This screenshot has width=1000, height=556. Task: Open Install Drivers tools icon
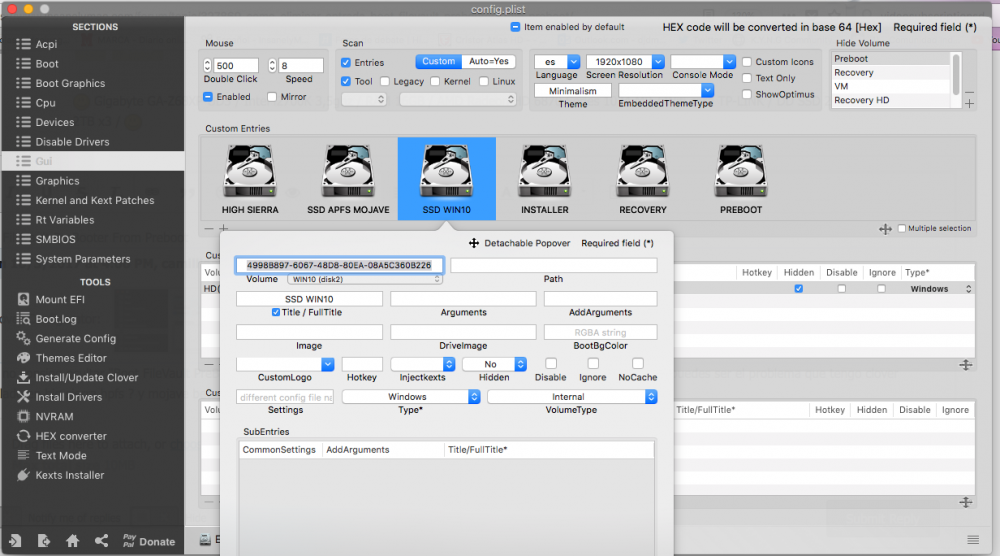[23, 397]
